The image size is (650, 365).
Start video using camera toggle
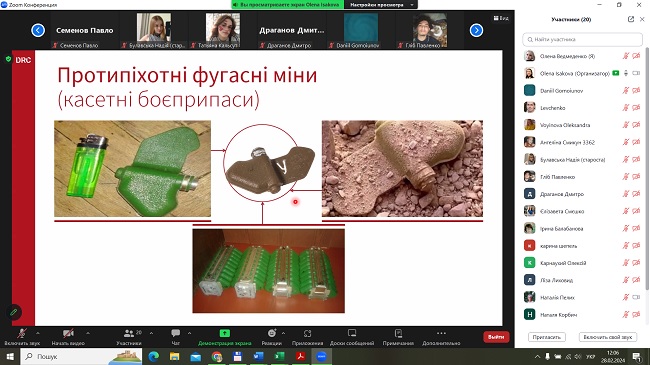pos(68,333)
